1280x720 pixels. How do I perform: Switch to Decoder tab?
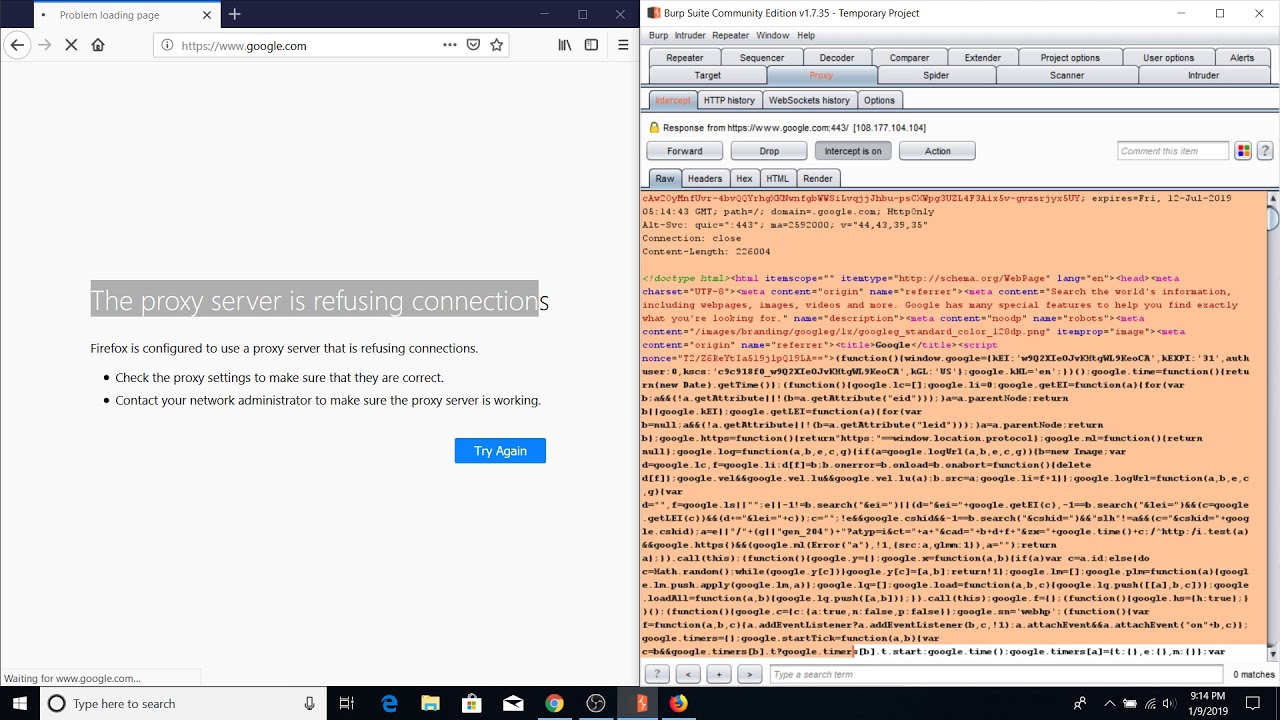point(837,58)
